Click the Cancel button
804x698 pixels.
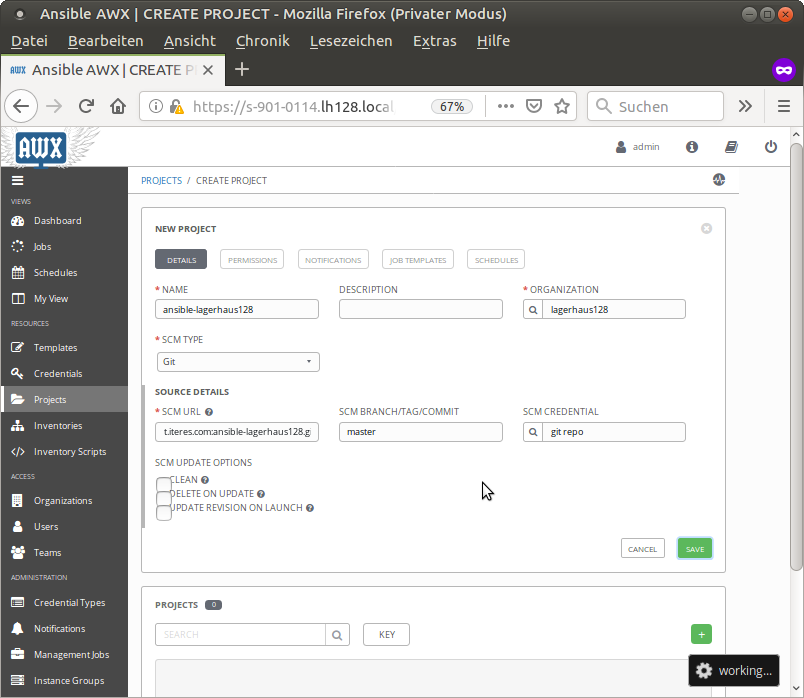pyautogui.click(x=642, y=549)
